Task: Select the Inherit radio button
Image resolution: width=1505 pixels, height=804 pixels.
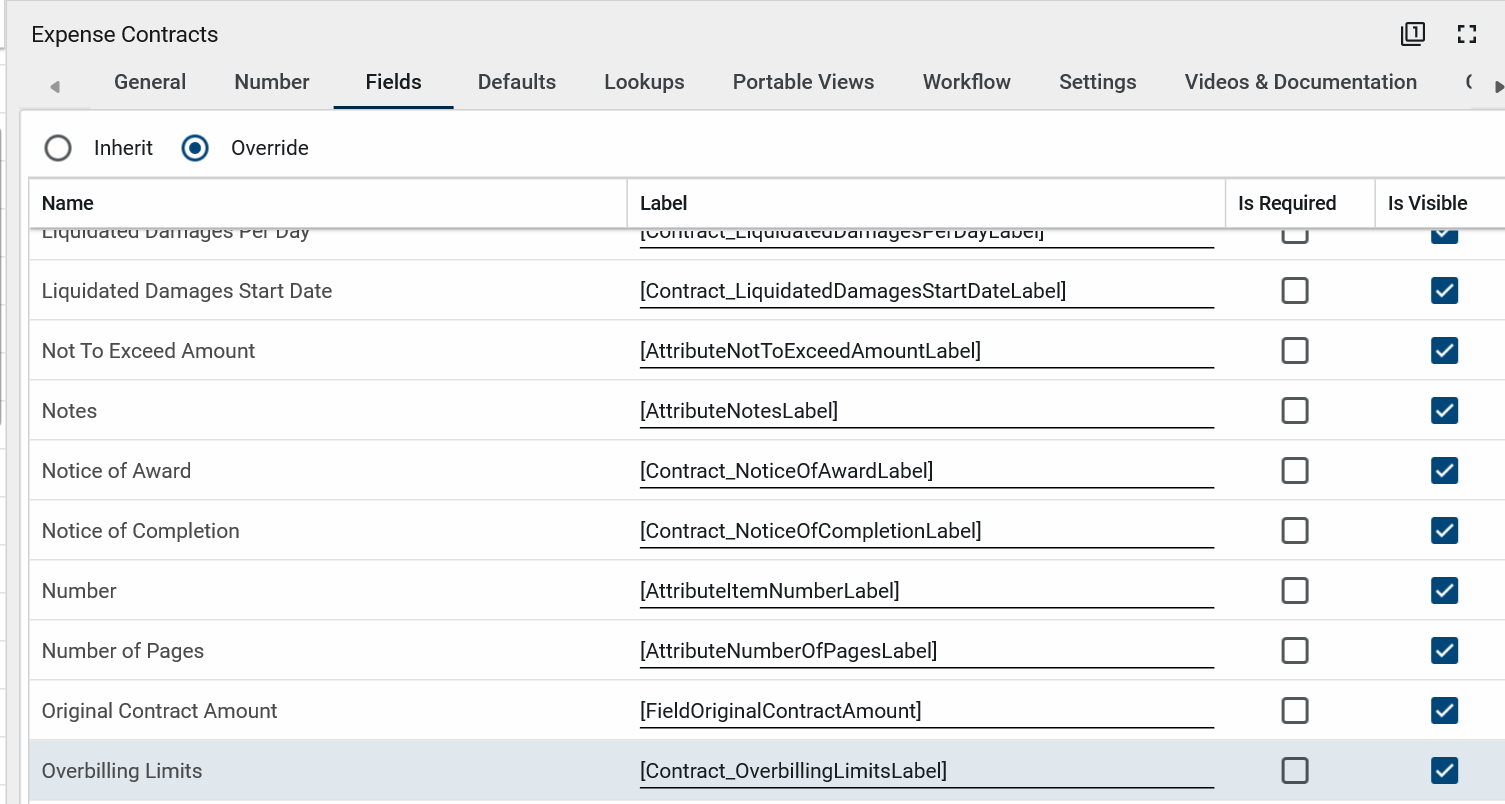Action: coord(58,148)
